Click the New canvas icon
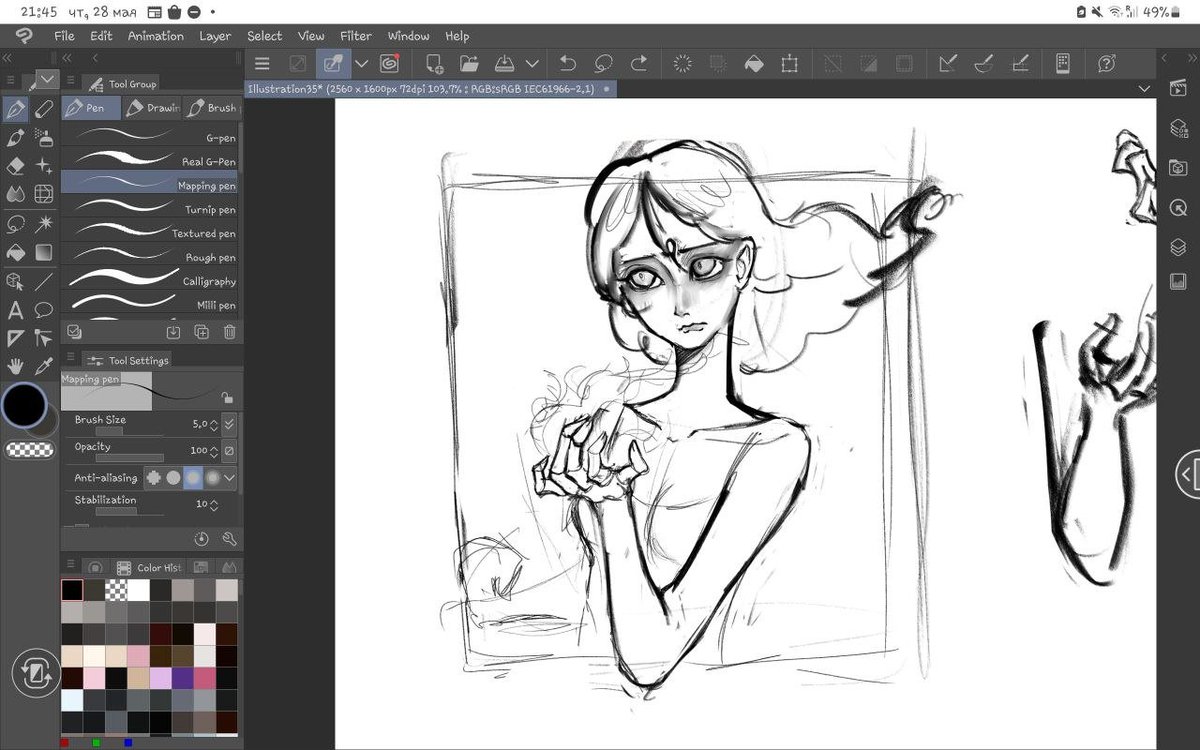Screen dimensions: 1200x750 click(x=434, y=64)
